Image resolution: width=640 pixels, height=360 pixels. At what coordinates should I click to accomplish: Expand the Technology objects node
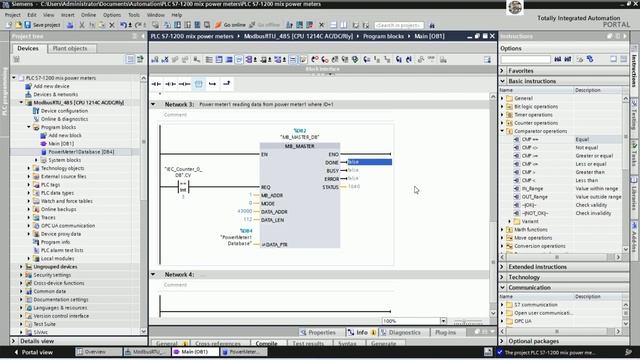(x=29, y=168)
